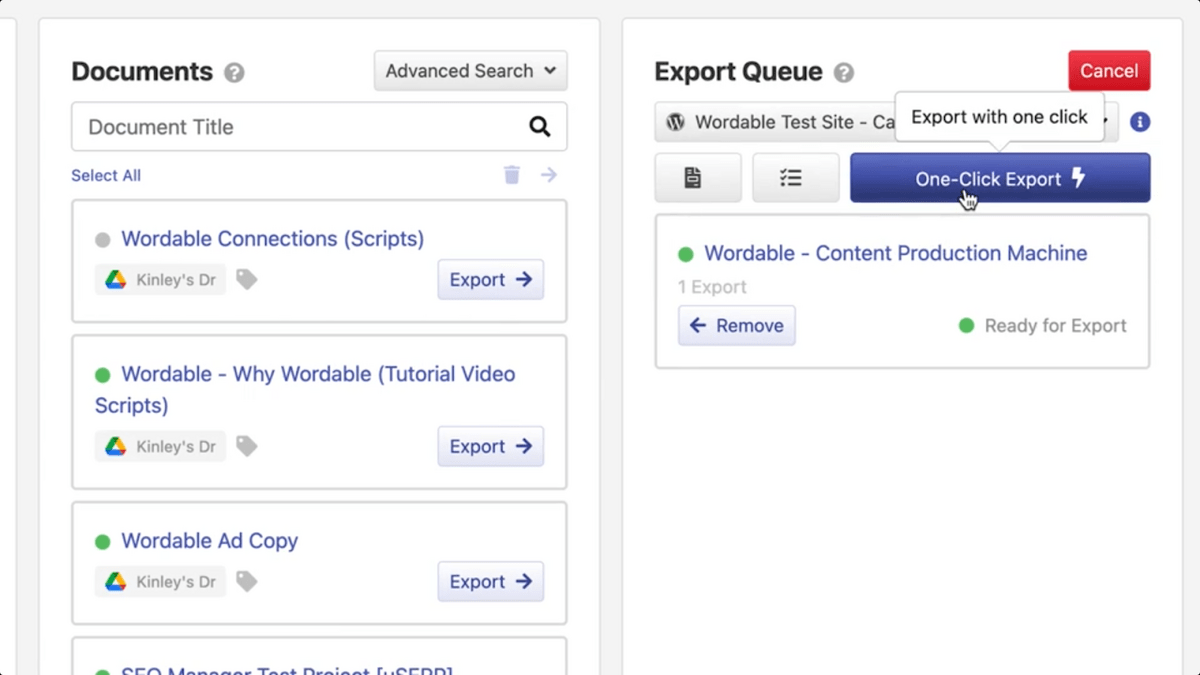Screen dimensions: 1200x675
Task: Click the blue info icon
Action: 1140,122
